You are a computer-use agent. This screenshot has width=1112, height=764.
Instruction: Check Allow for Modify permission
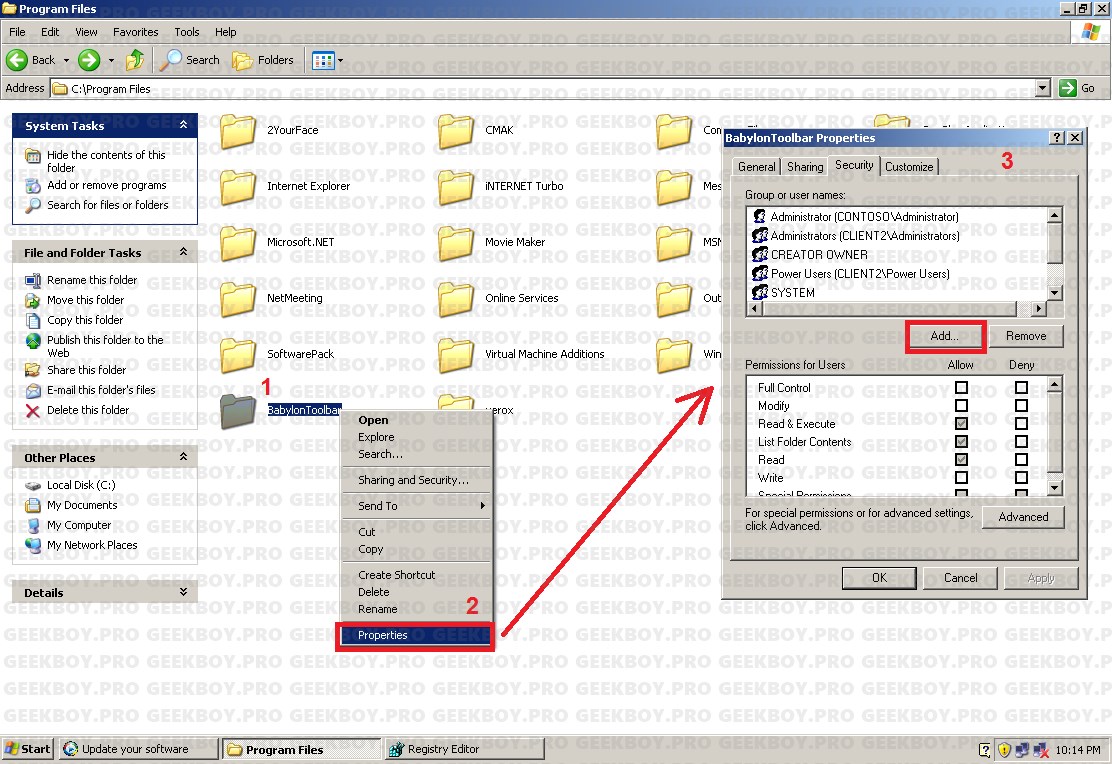pyautogui.click(x=961, y=406)
